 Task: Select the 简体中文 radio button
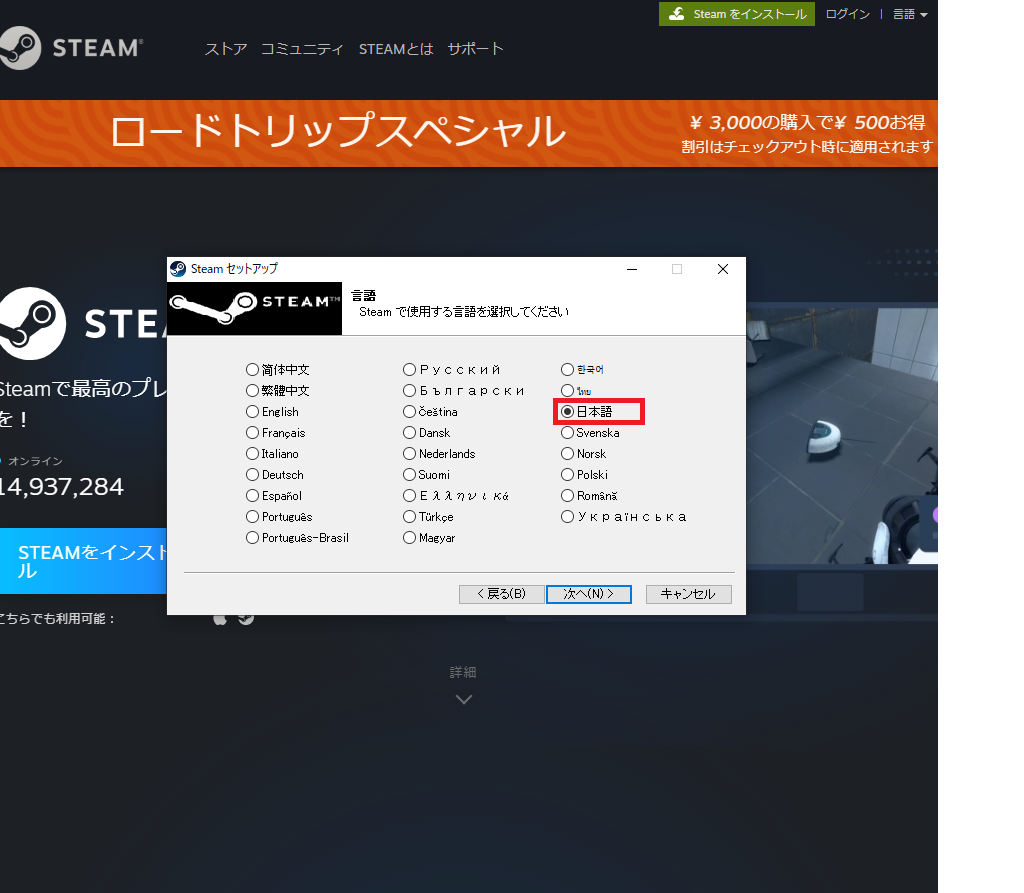click(252, 370)
